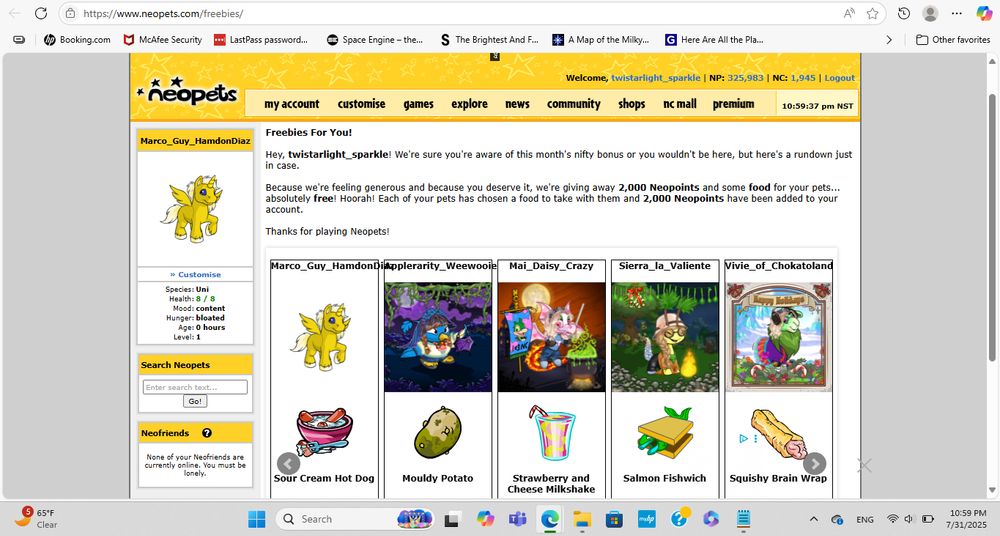Show hidden system tray icons chevron
1000x536 pixels.
pos(814,519)
